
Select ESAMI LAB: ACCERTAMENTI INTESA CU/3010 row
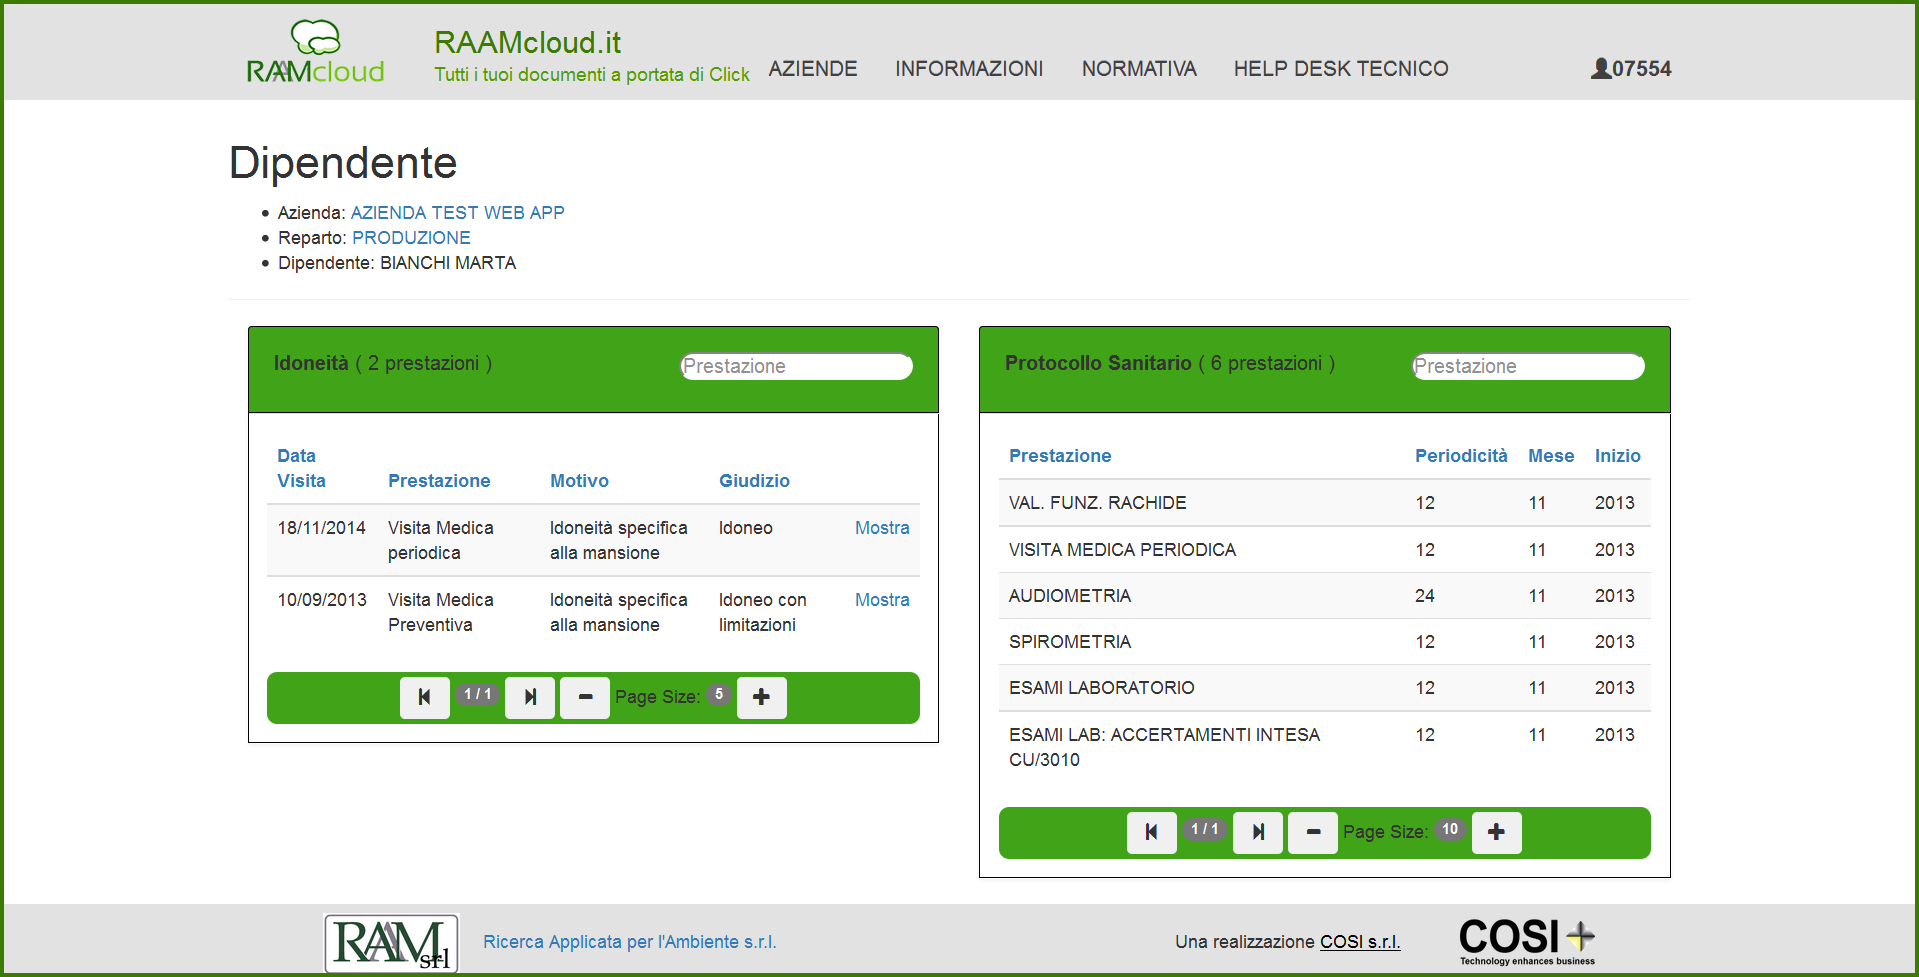(x=1325, y=747)
